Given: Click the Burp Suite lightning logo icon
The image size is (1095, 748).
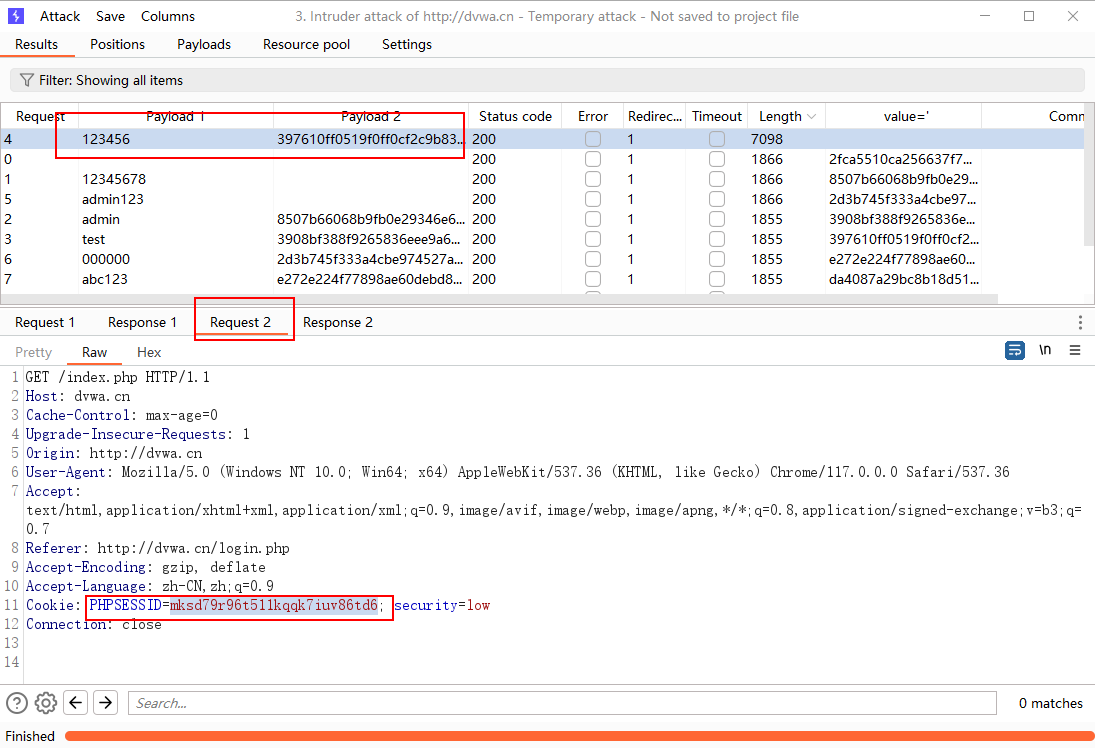Looking at the screenshot, I should point(16,16).
